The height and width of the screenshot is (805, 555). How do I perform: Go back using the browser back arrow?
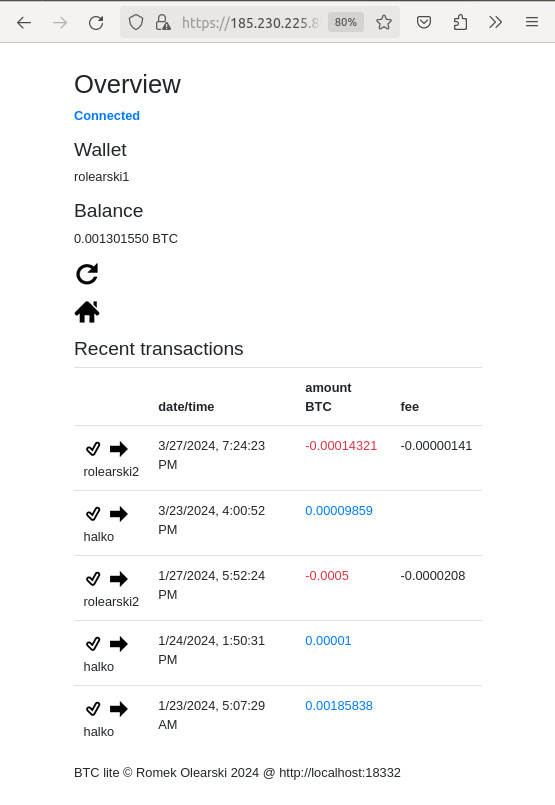coord(24,23)
